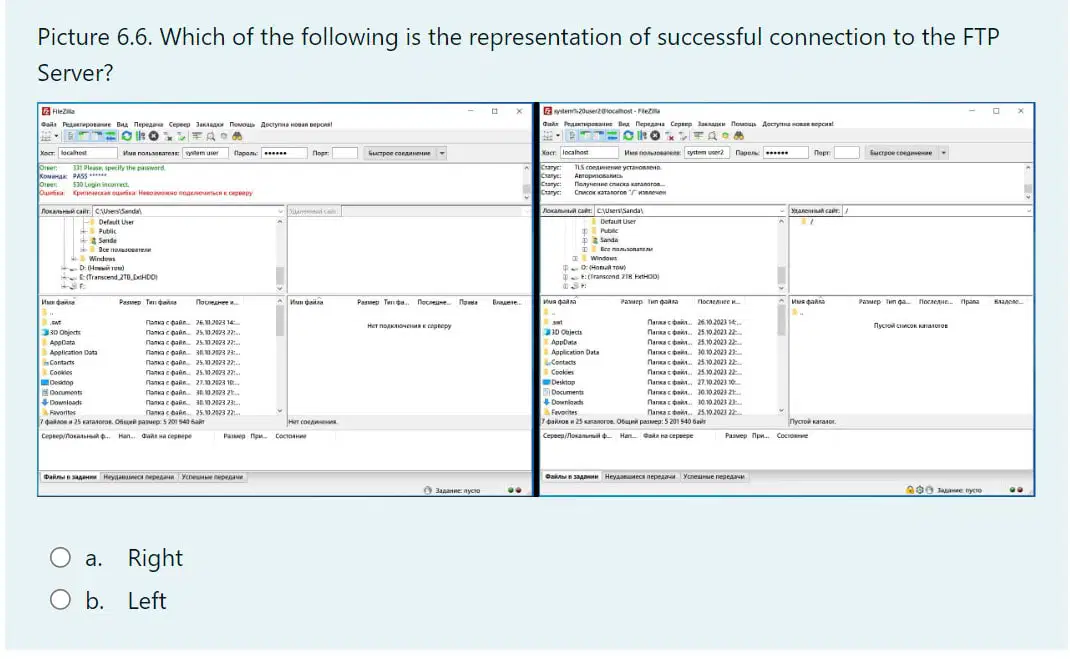Expand Public folder in right window tree
The width and height of the screenshot is (1070, 659).
click(585, 231)
